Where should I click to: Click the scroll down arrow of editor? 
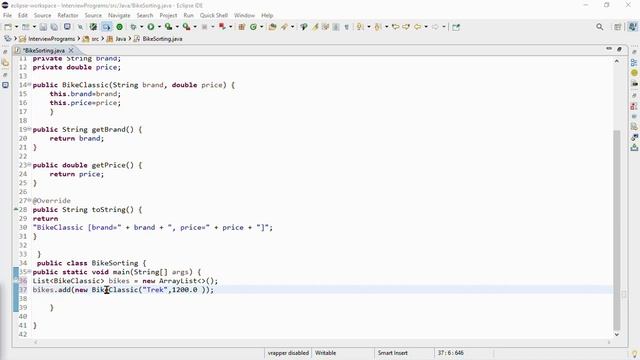(x=617, y=334)
